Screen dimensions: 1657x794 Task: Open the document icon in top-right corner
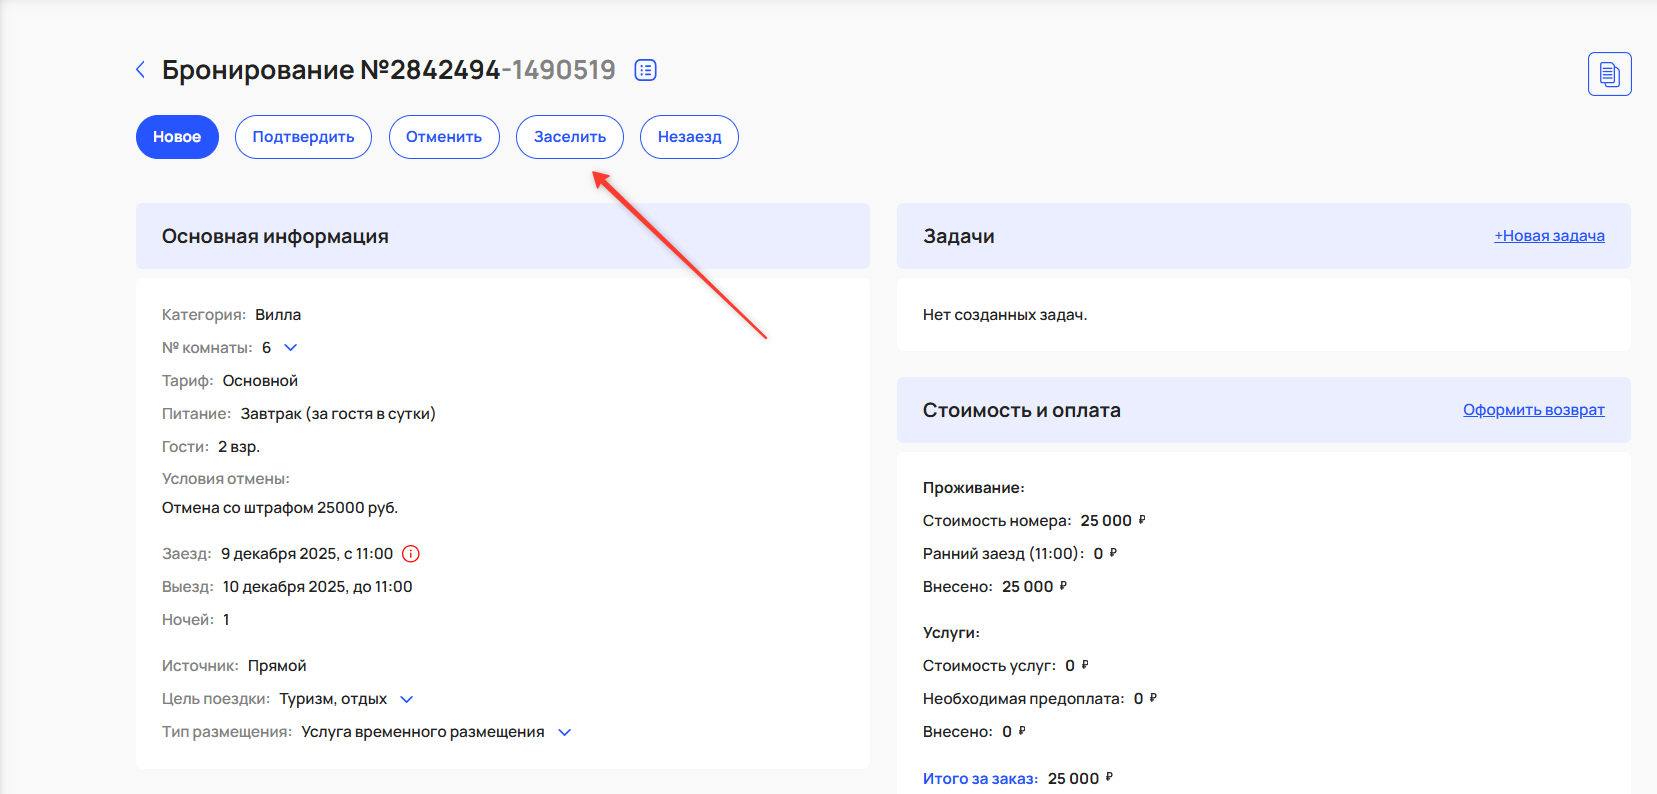pos(1609,74)
